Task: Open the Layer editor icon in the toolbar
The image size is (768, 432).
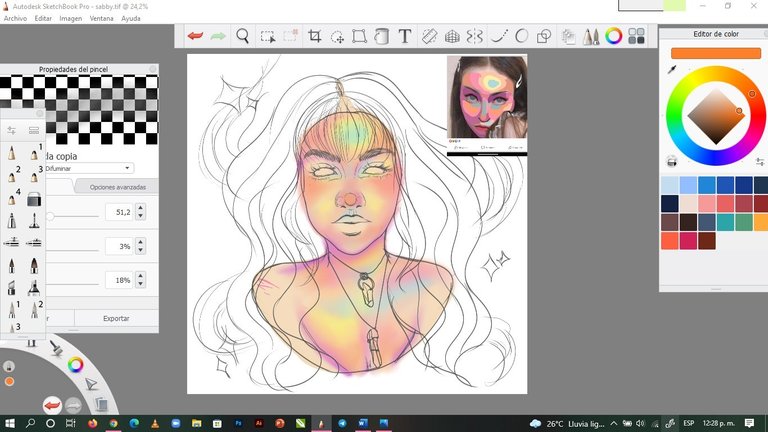Action: tap(568, 36)
